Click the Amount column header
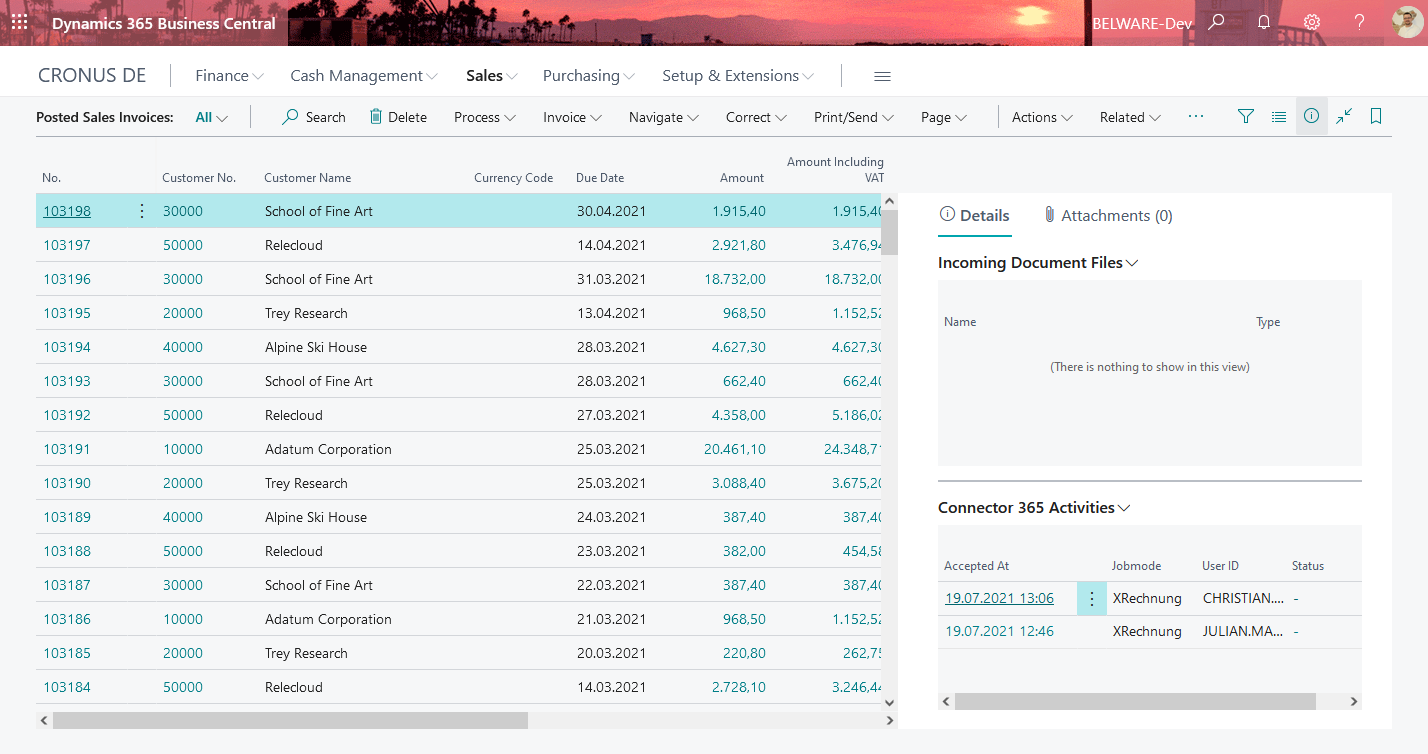This screenshot has height=754, width=1428. pyautogui.click(x=742, y=178)
